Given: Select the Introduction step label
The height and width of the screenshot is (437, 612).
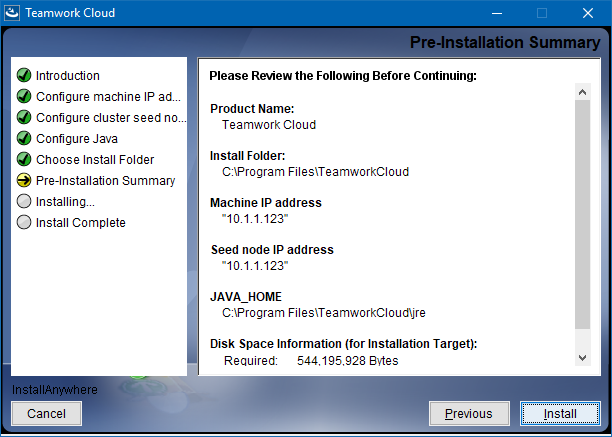Looking at the screenshot, I should coord(68,76).
